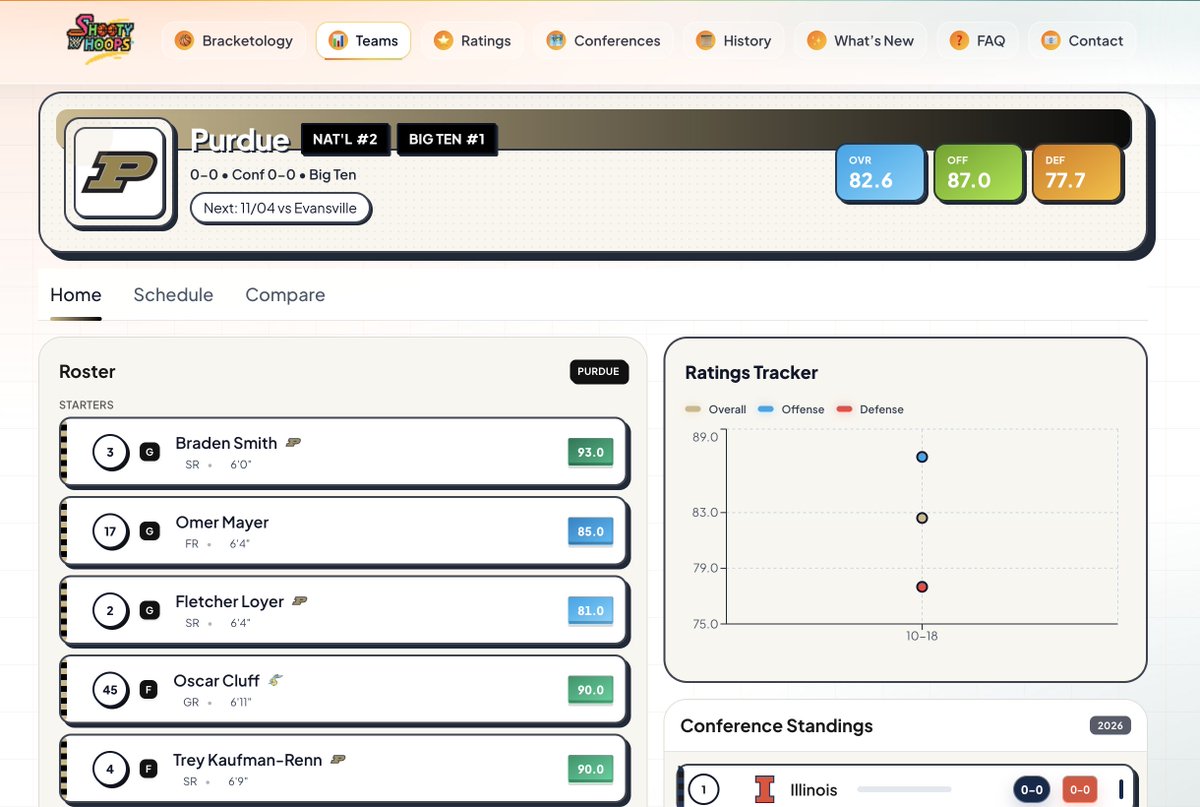Open Oscar Cluff player name

pos(217,680)
